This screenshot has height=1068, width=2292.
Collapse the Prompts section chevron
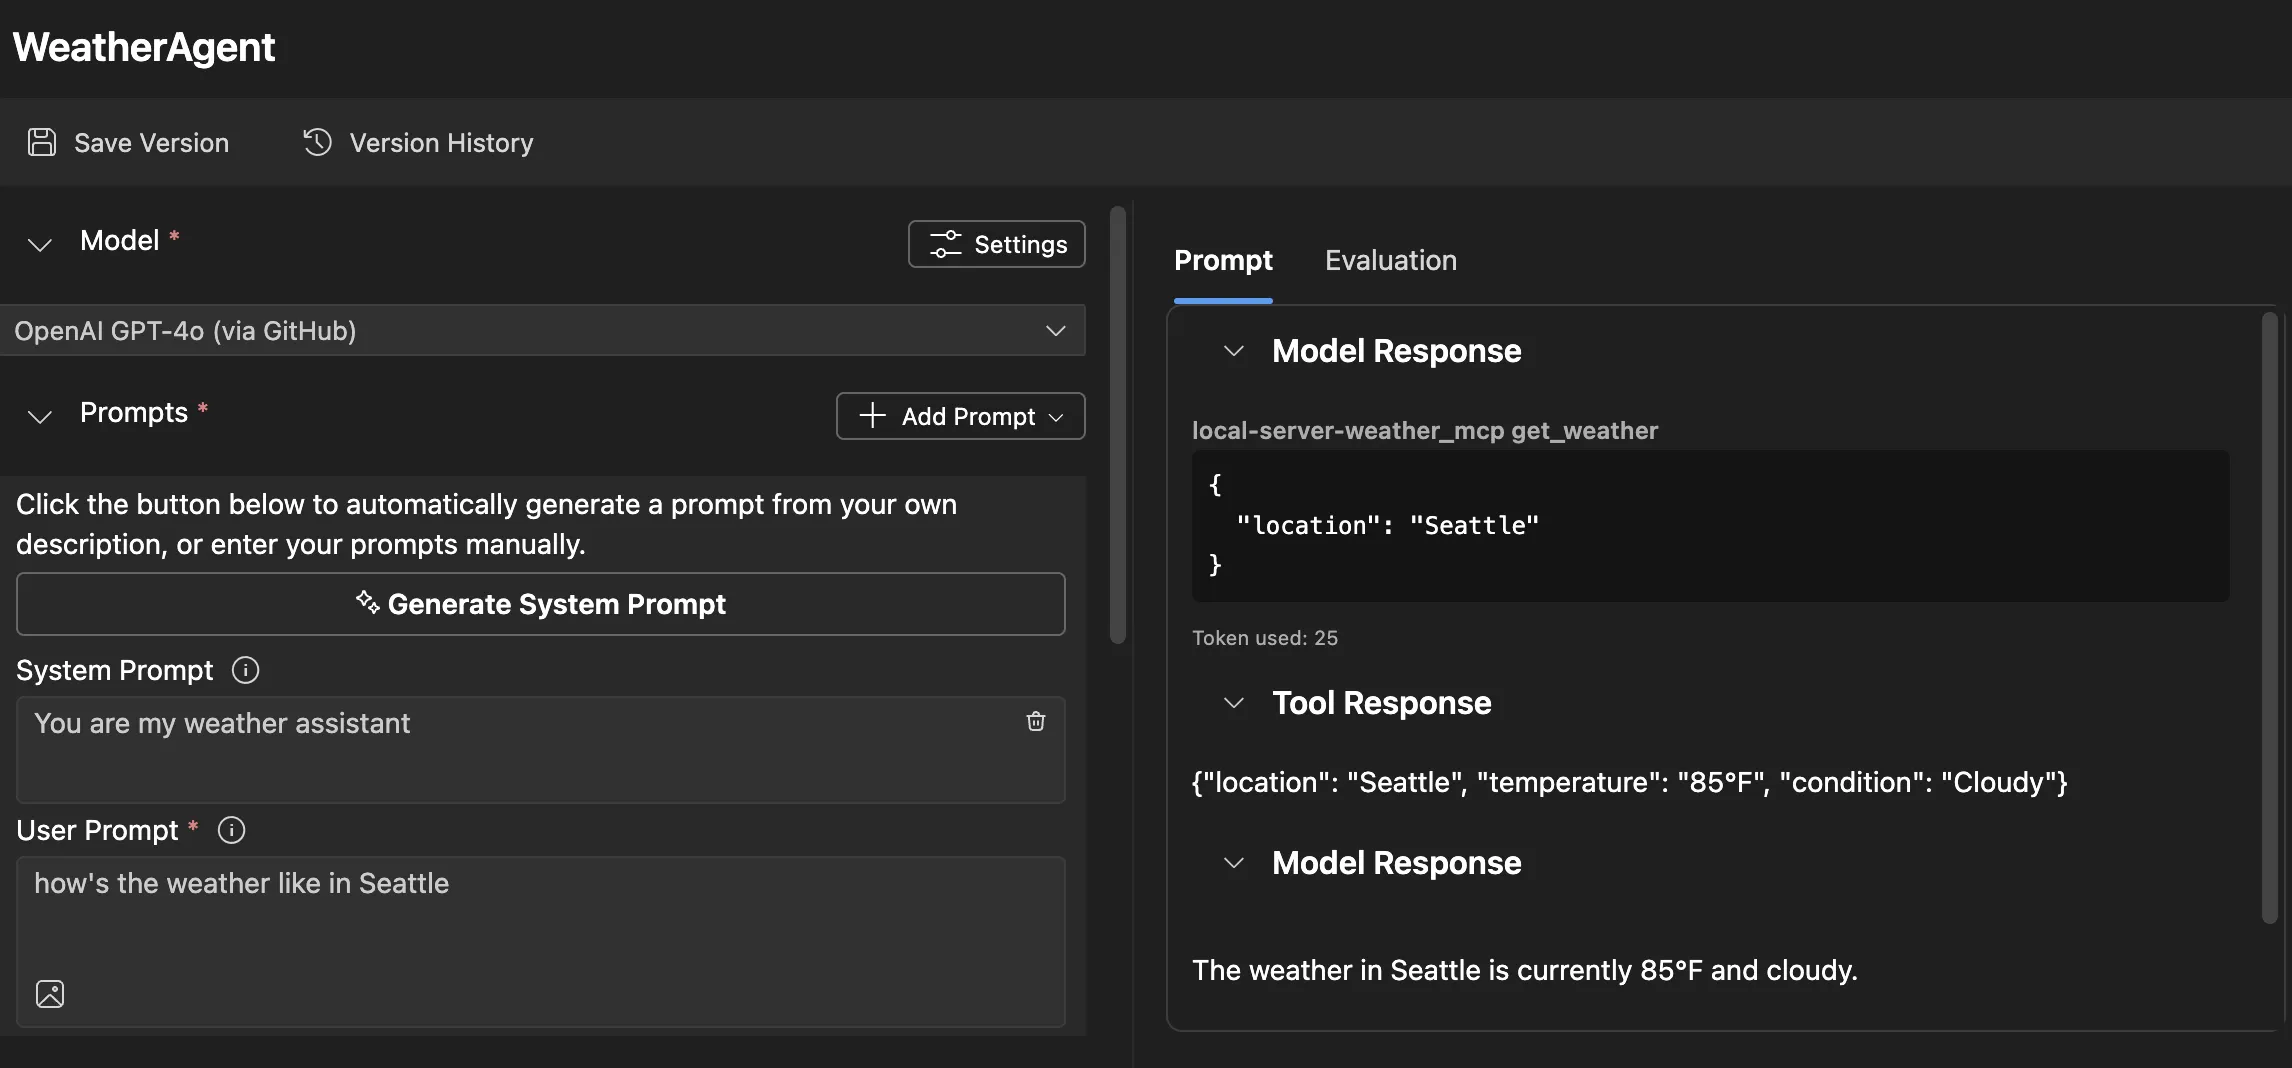(39, 416)
